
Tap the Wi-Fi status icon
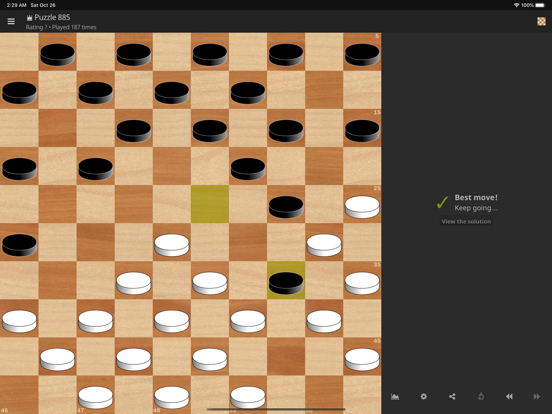coord(516,5)
